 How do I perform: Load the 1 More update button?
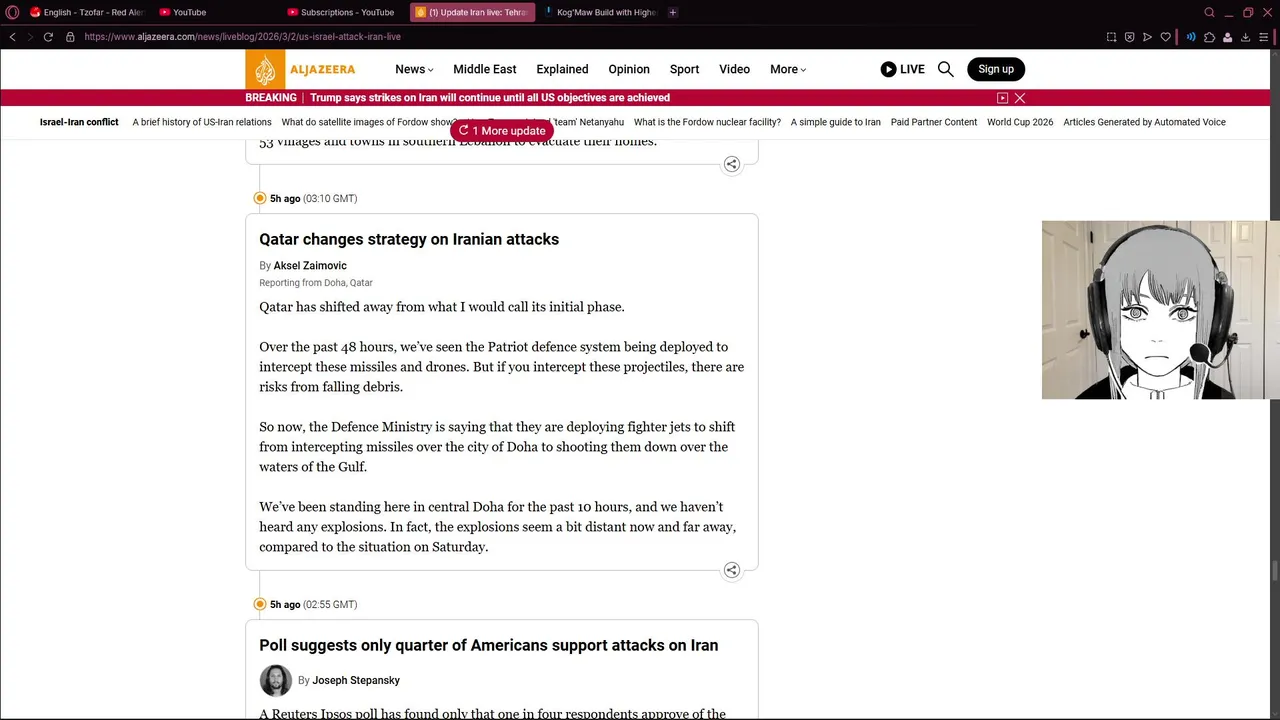pyautogui.click(x=502, y=131)
